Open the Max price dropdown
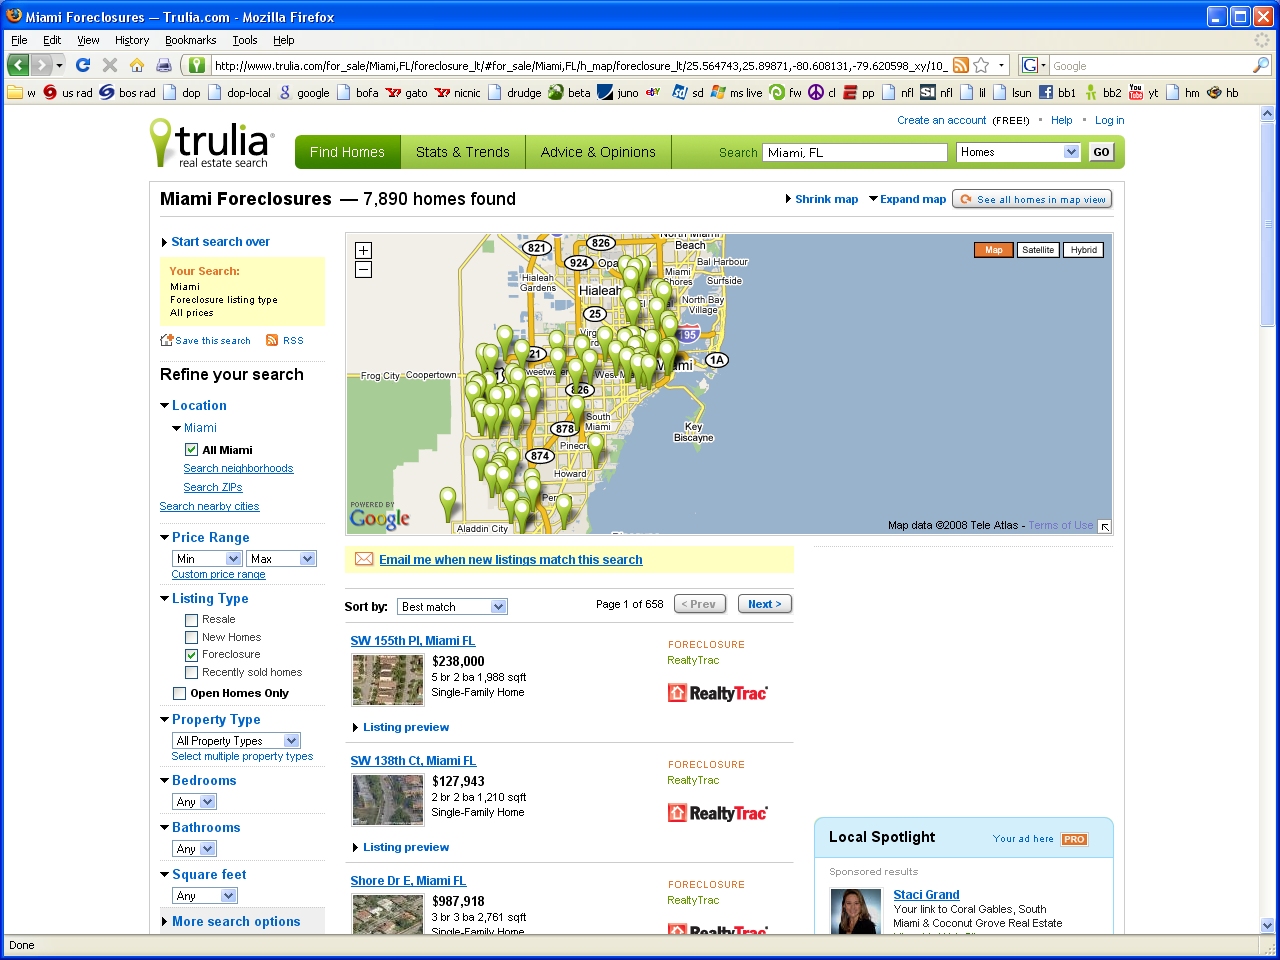Screen dimensions: 1280x960 pos(281,559)
